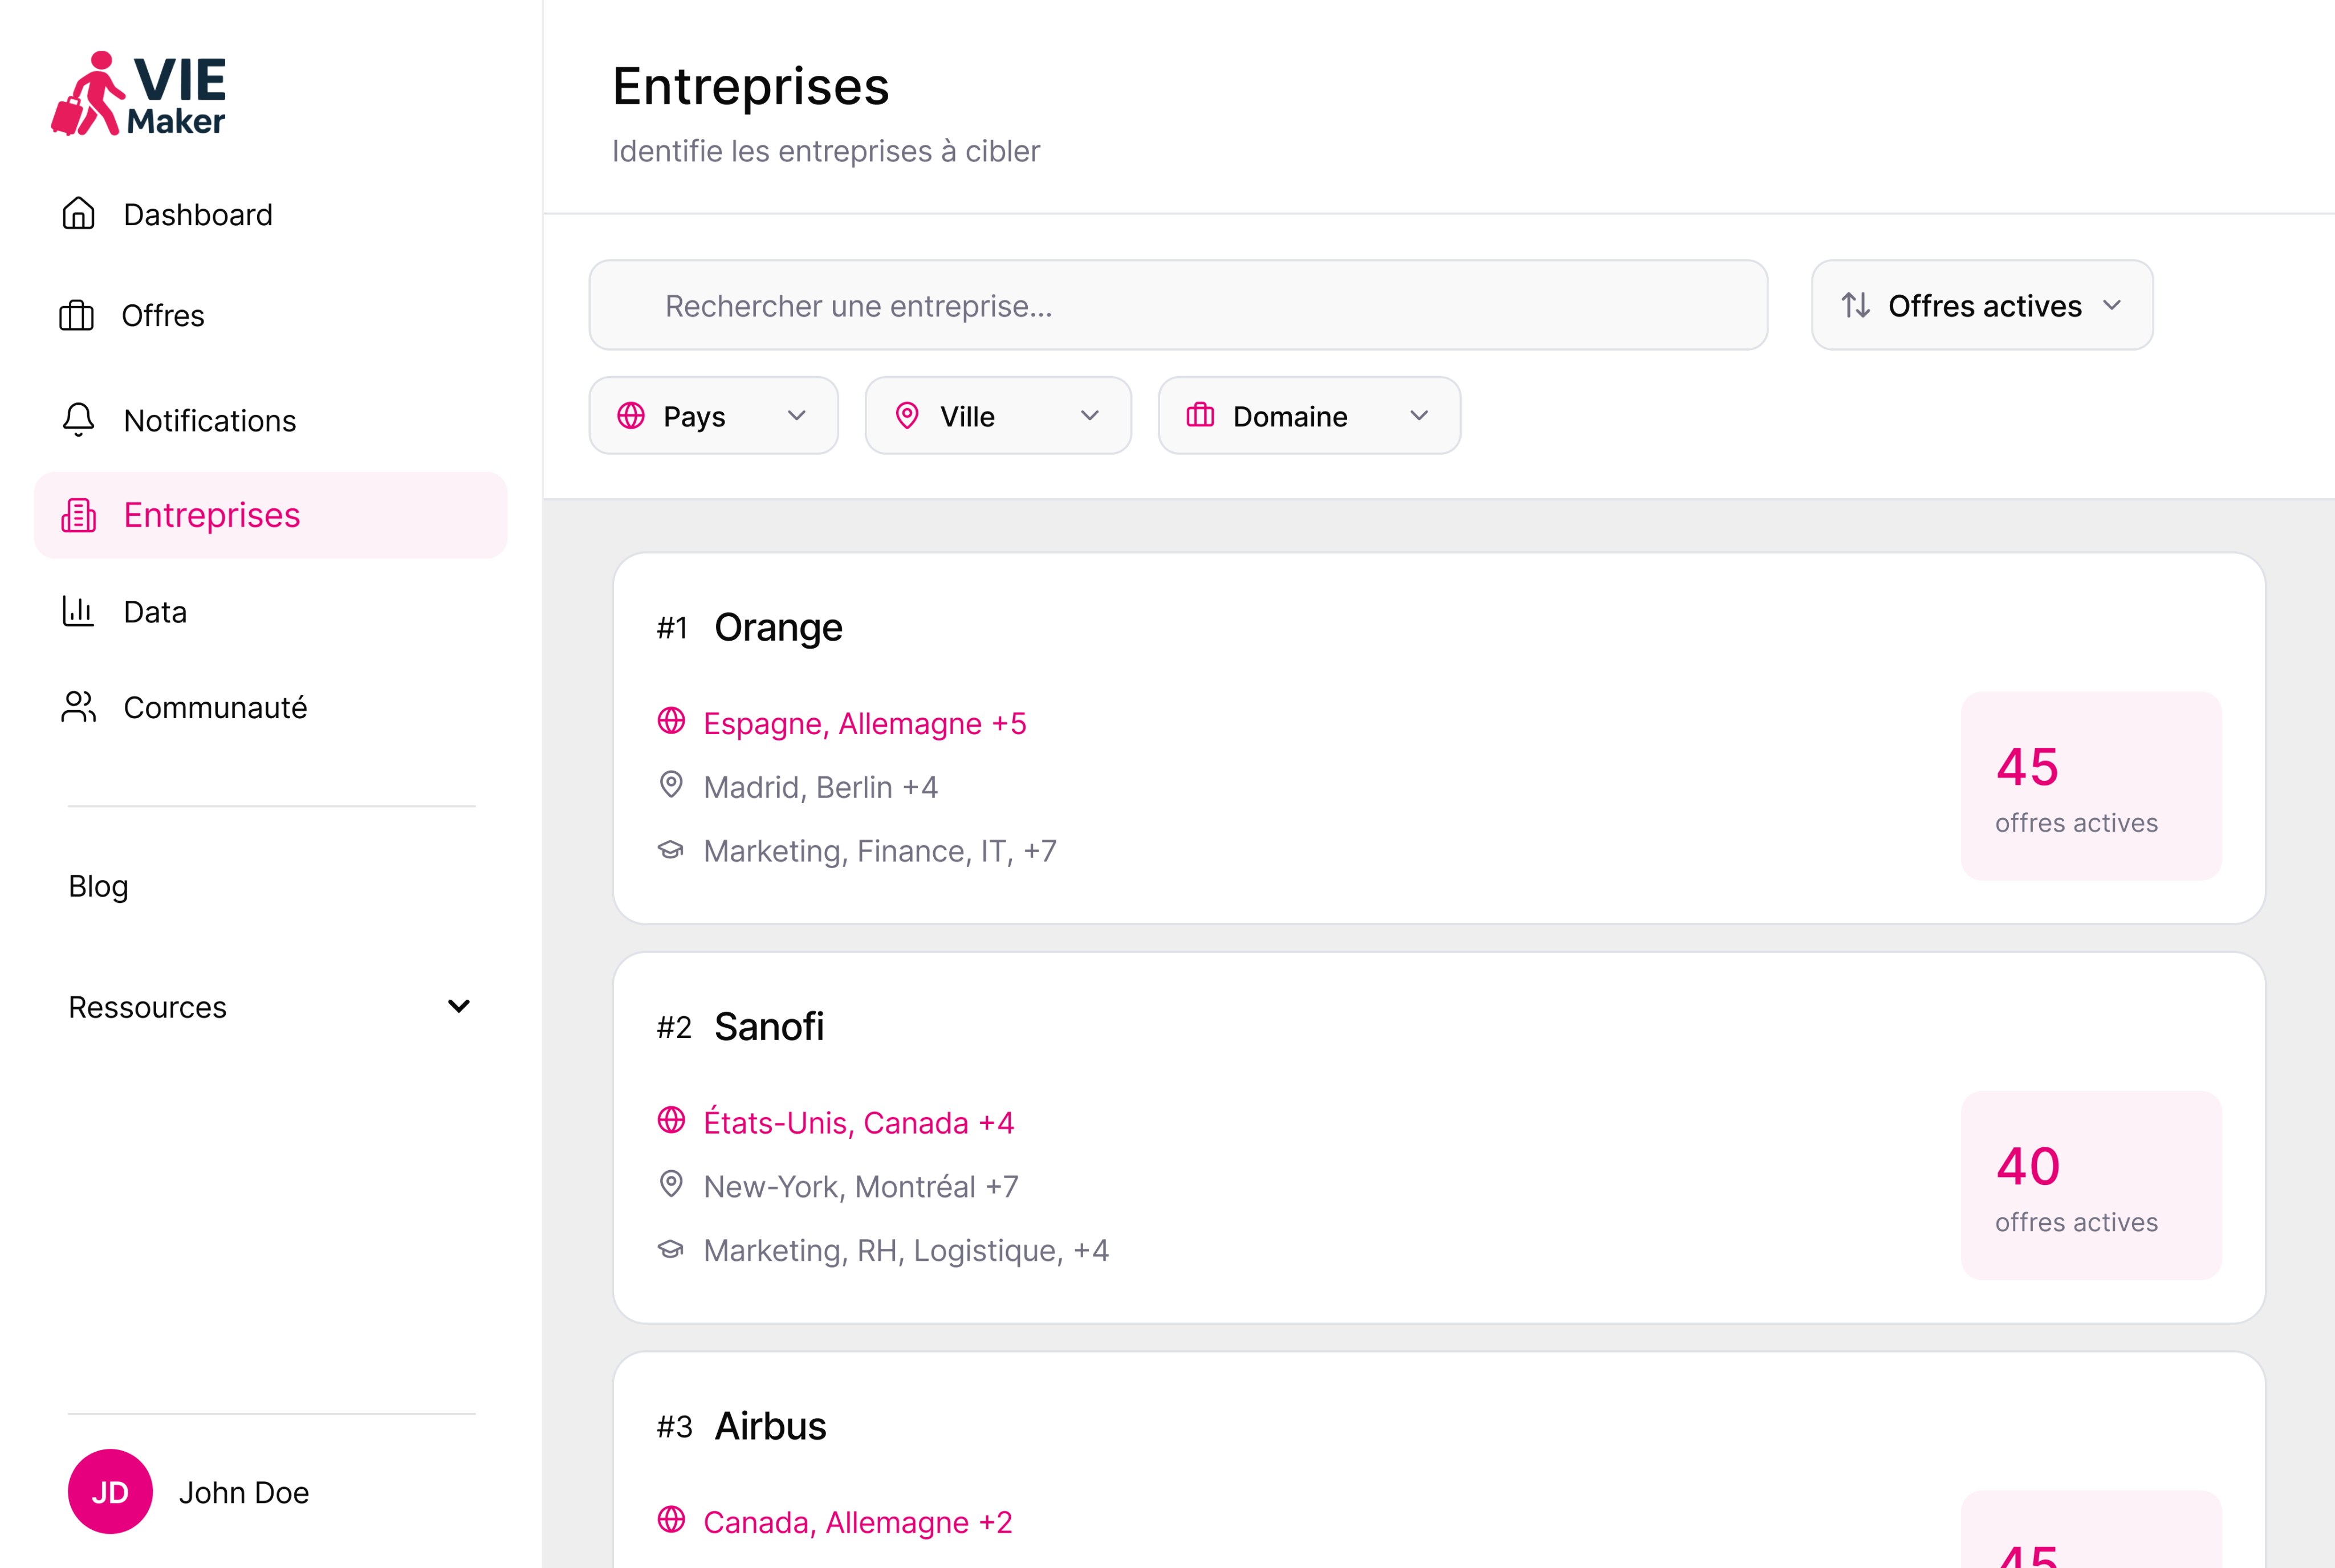The width and height of the screenshot is (2335, 1568).
Task: Click the sort arrows icon beside Offres actives
Action: [x=1856, y=305]
